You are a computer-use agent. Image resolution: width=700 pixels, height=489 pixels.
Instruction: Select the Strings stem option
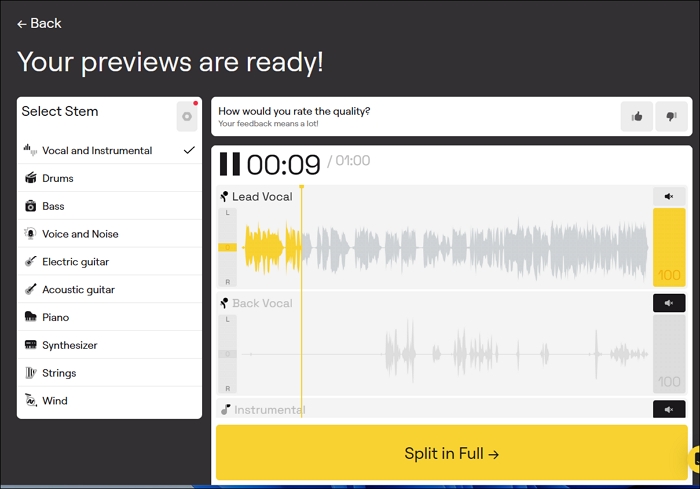point(59,373)
